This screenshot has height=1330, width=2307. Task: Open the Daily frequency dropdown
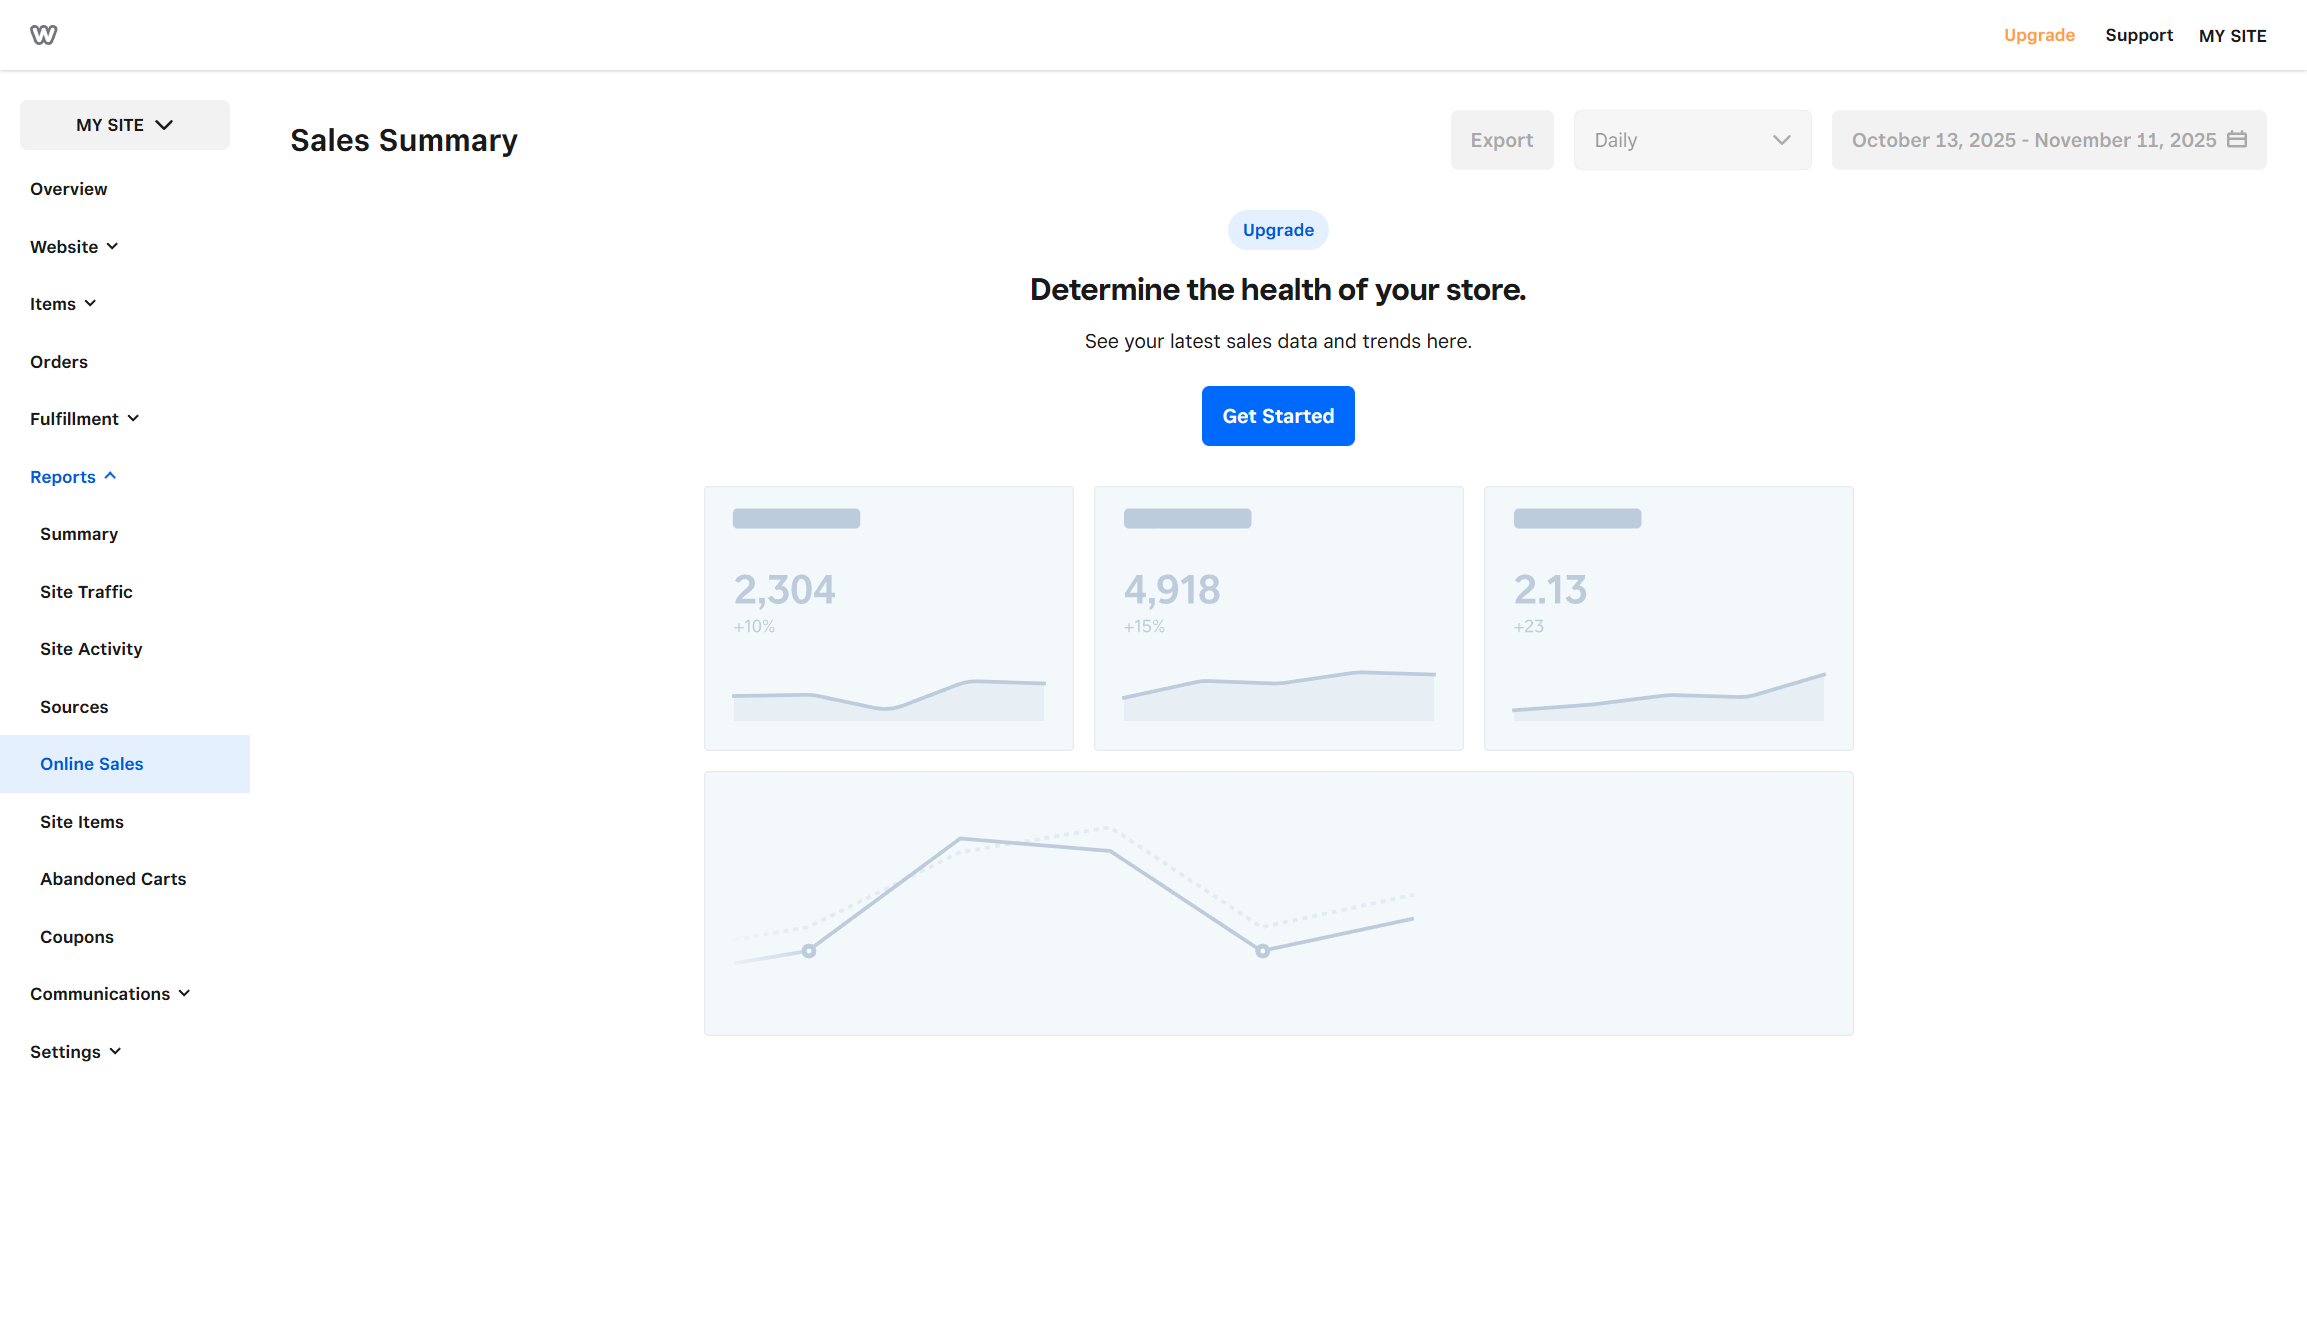tap(1691, 140)
